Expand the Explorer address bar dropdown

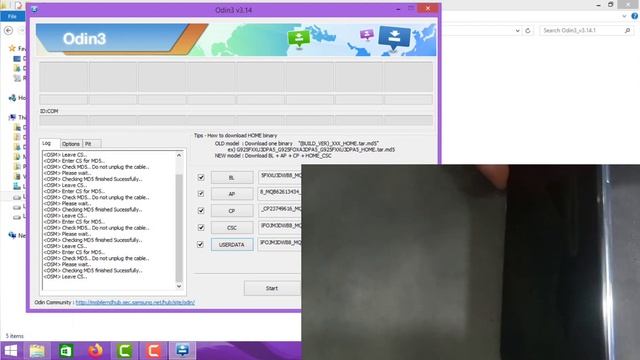click(518, 31)
